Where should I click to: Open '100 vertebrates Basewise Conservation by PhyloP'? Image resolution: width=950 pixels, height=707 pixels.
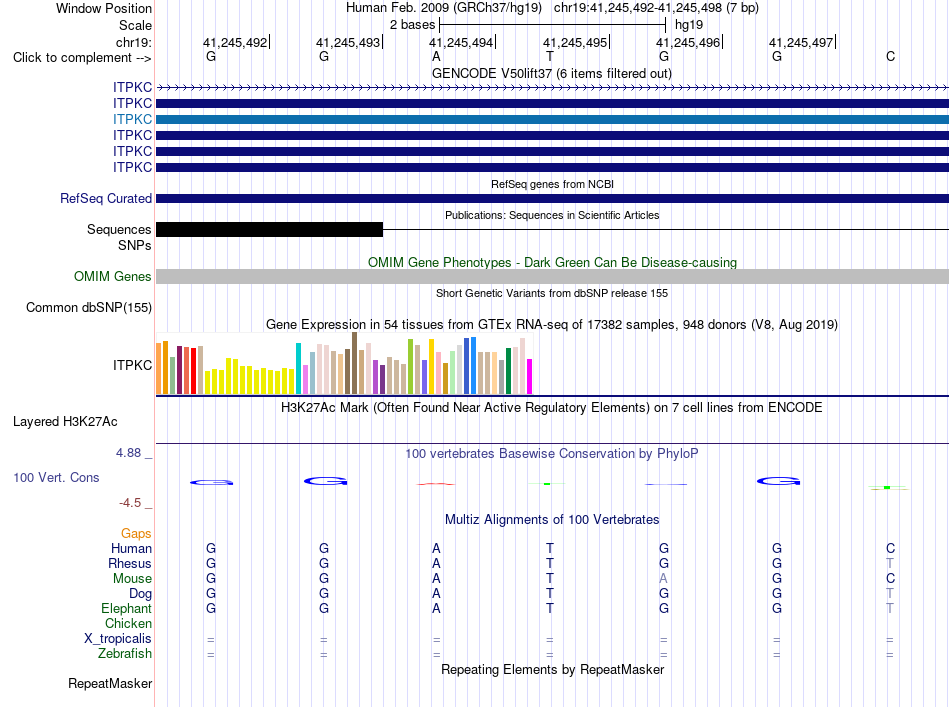[552, 454]
